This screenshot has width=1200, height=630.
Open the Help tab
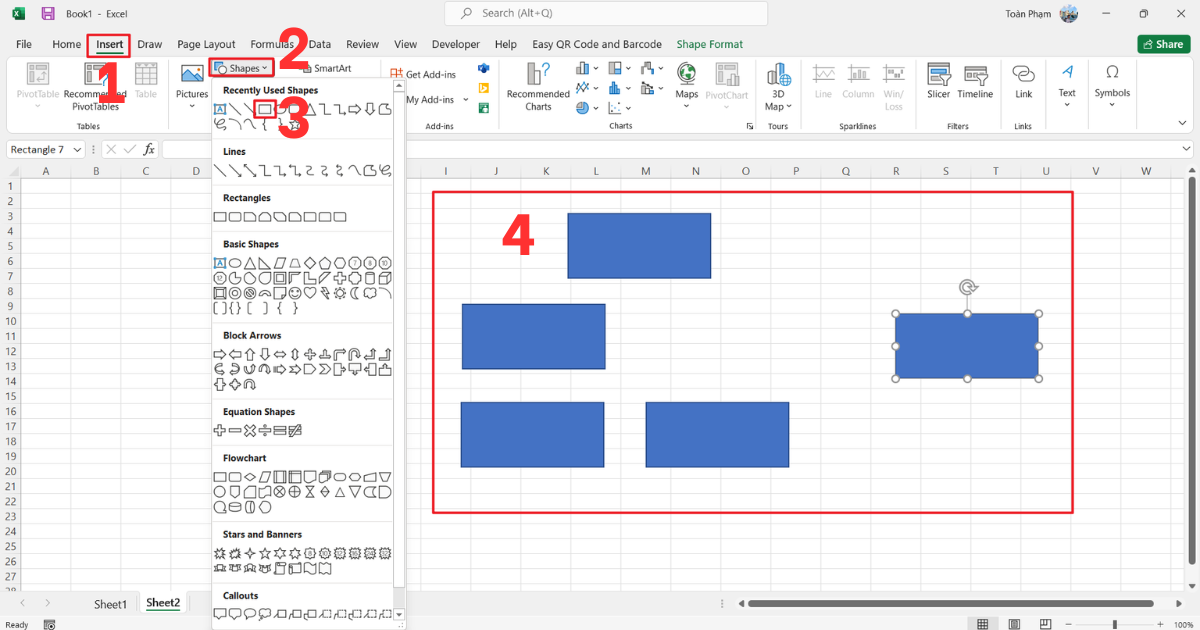tap(506, 44)
